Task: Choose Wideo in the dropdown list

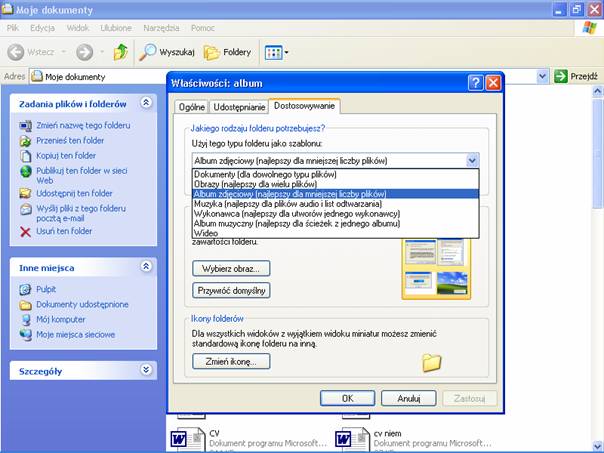Action: (208, 233)
